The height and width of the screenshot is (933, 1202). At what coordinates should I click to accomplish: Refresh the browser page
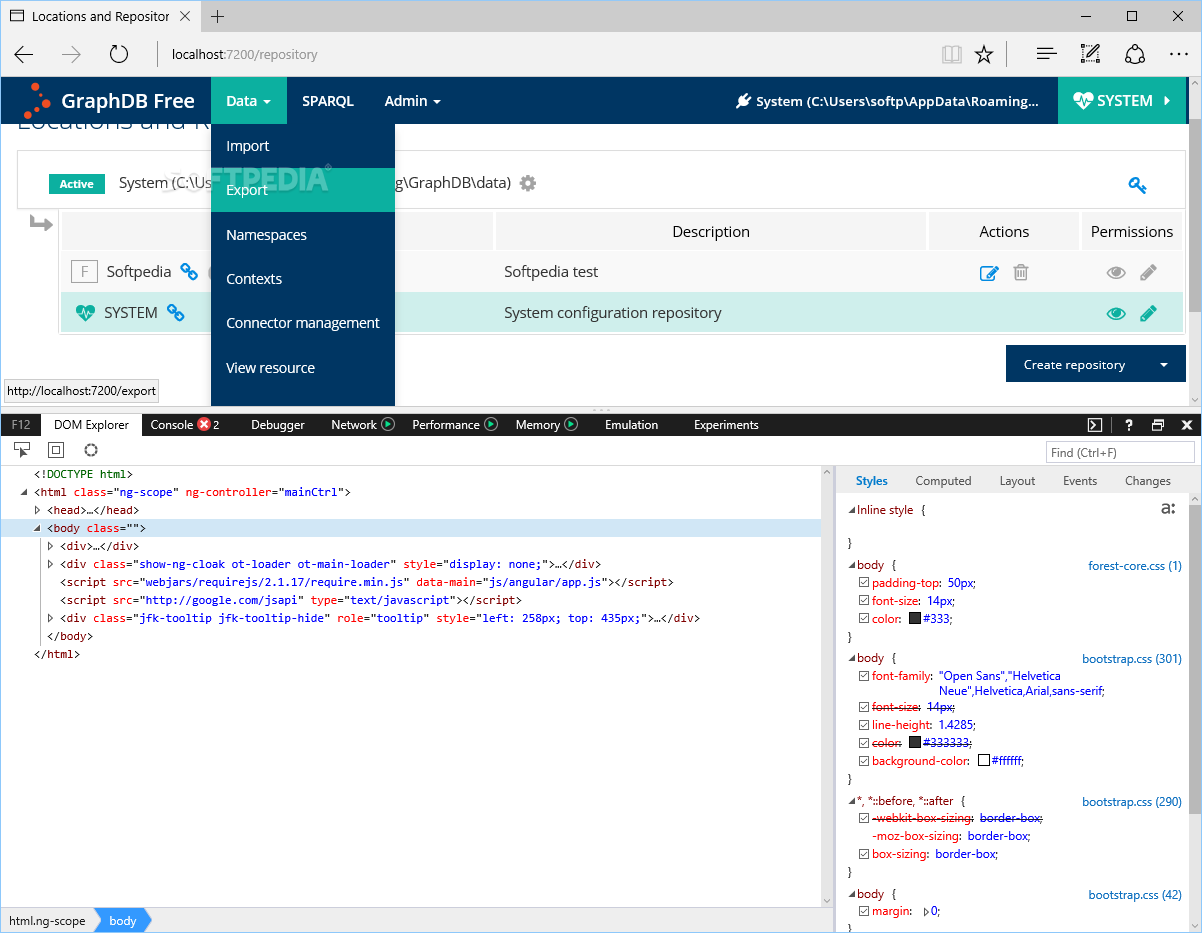(x=119, y=54)
